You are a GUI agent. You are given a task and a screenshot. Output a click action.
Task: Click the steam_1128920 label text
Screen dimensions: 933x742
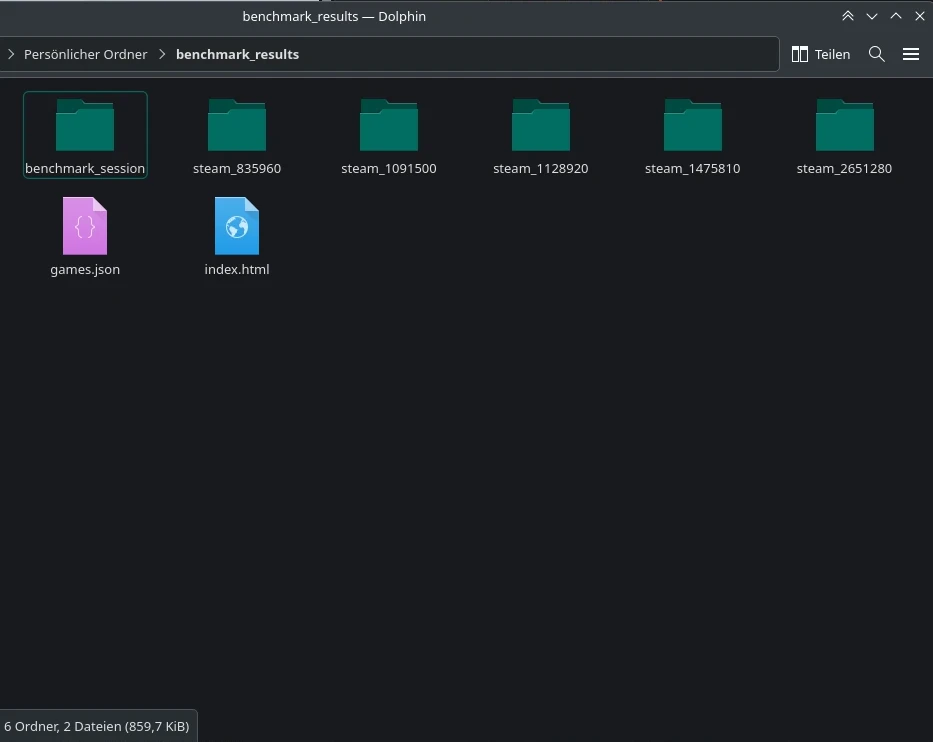[541, 168]
